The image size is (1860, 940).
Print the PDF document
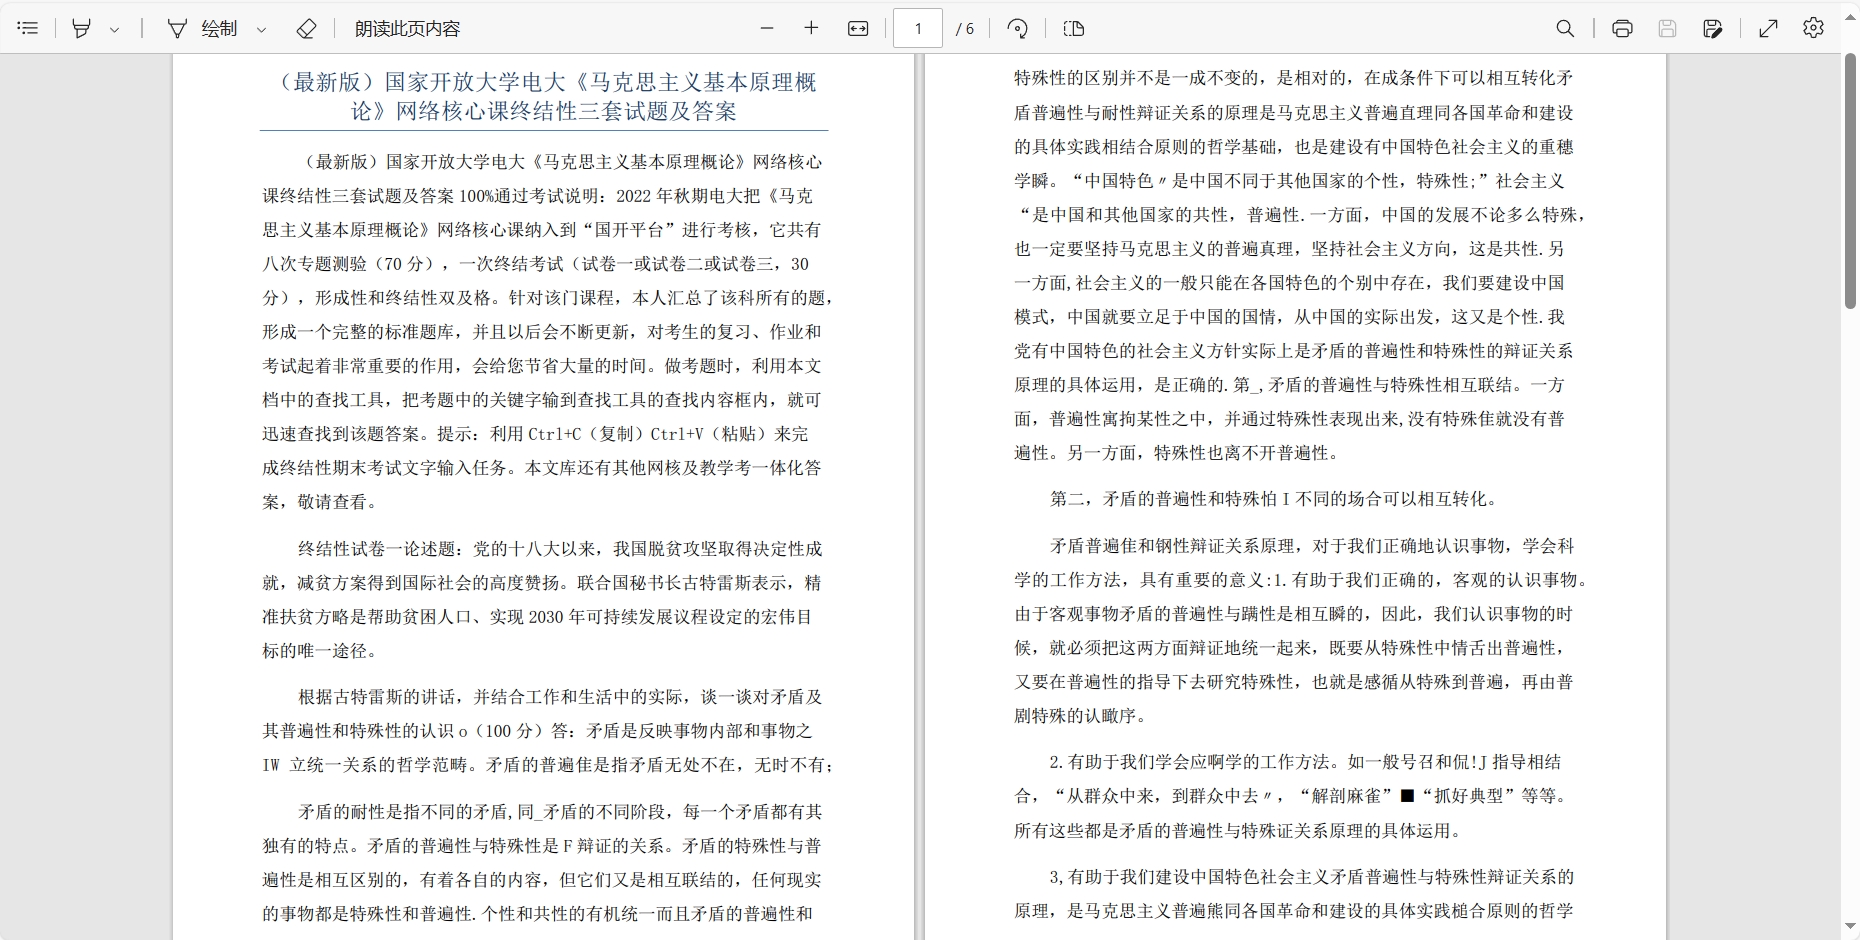tap(1622, 28)
